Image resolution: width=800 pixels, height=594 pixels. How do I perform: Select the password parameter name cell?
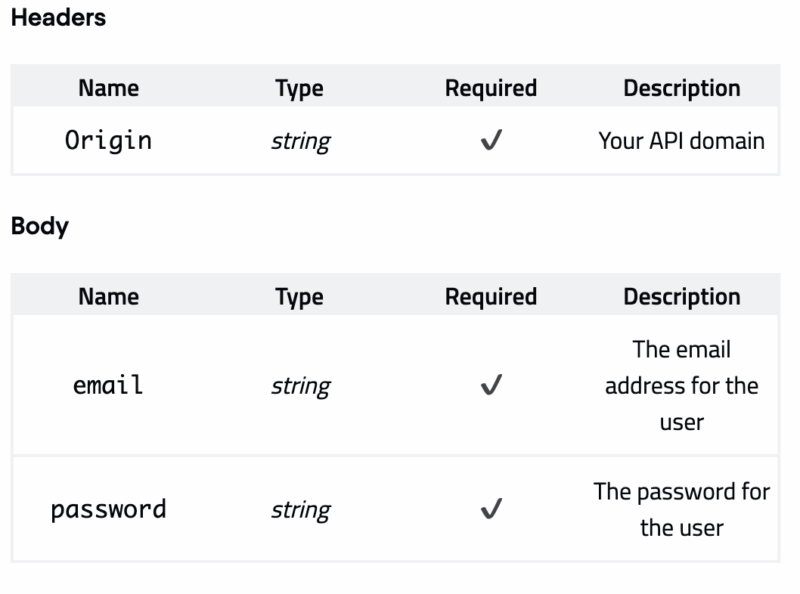pos(108,509)
